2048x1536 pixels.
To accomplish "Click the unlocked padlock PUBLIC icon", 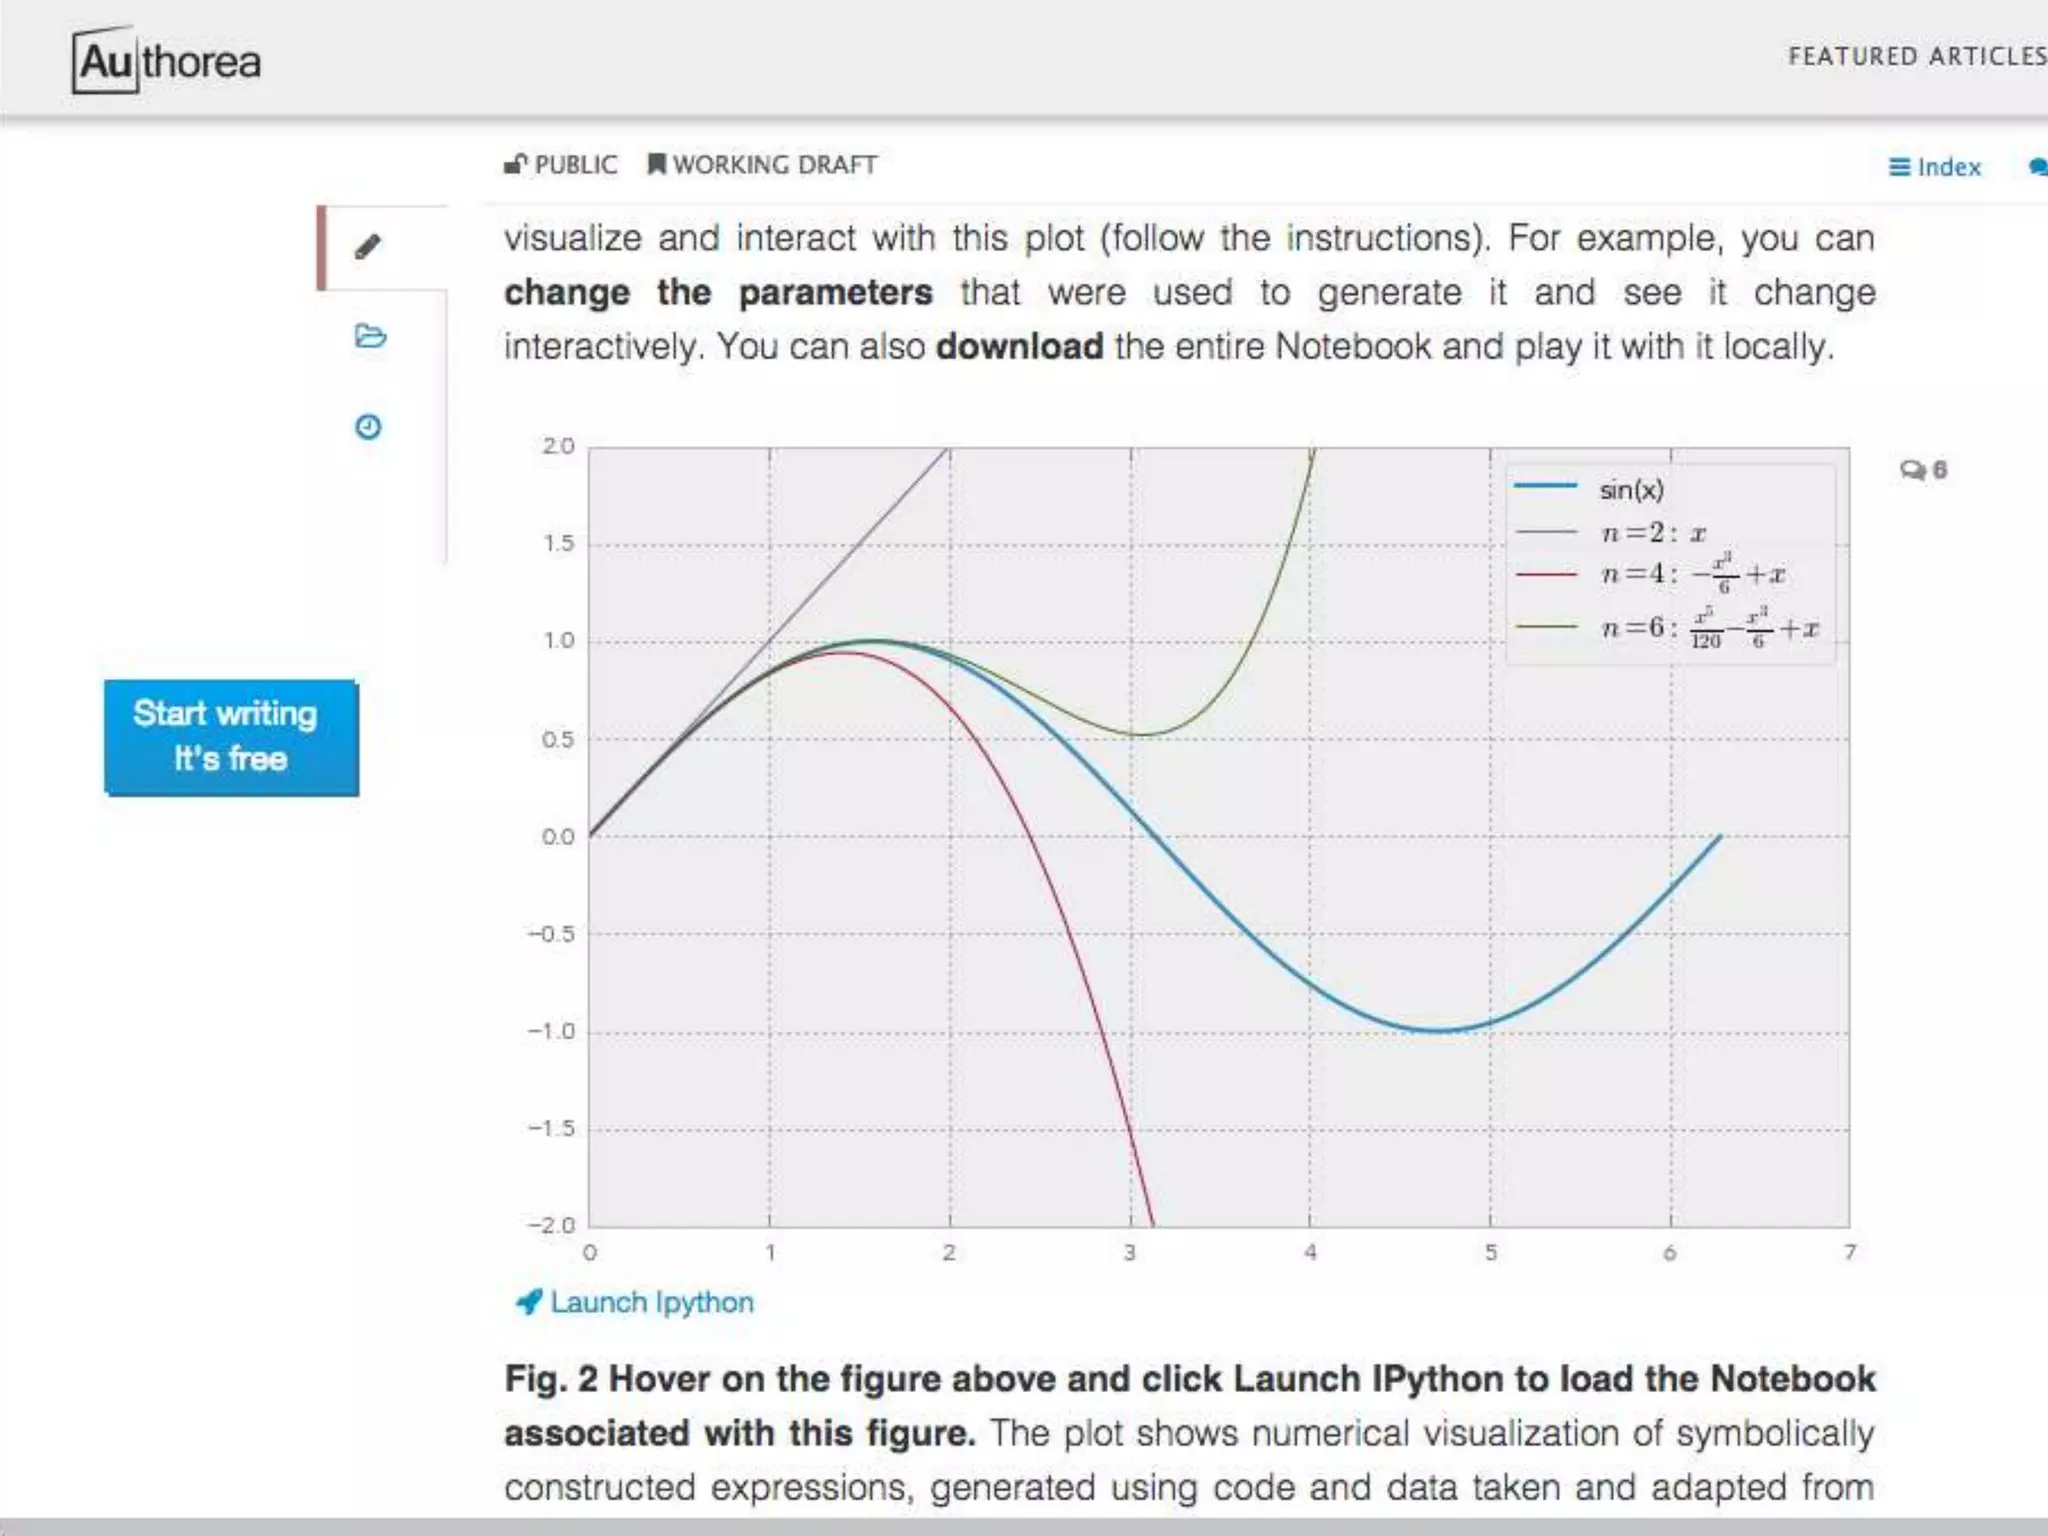I will point(514,164).
